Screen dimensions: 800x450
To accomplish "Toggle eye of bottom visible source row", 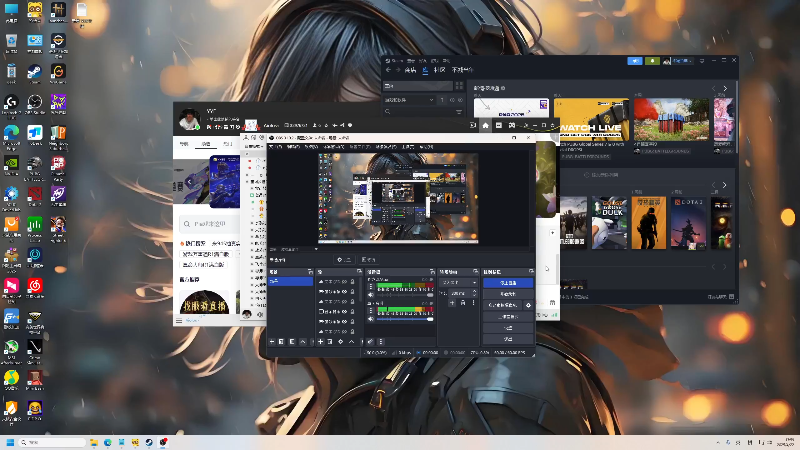I will click(x=344, y=332).
